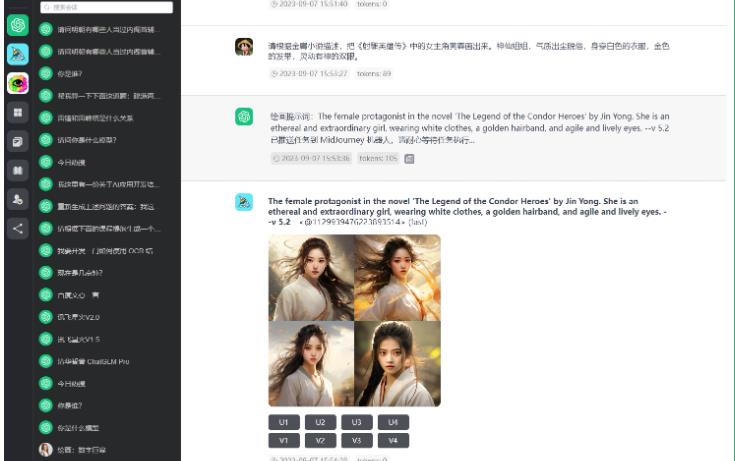The width and height of the screenshot is (735, 461).
Task: Upscale image three with U3 button
Action: tap(357, 422)
